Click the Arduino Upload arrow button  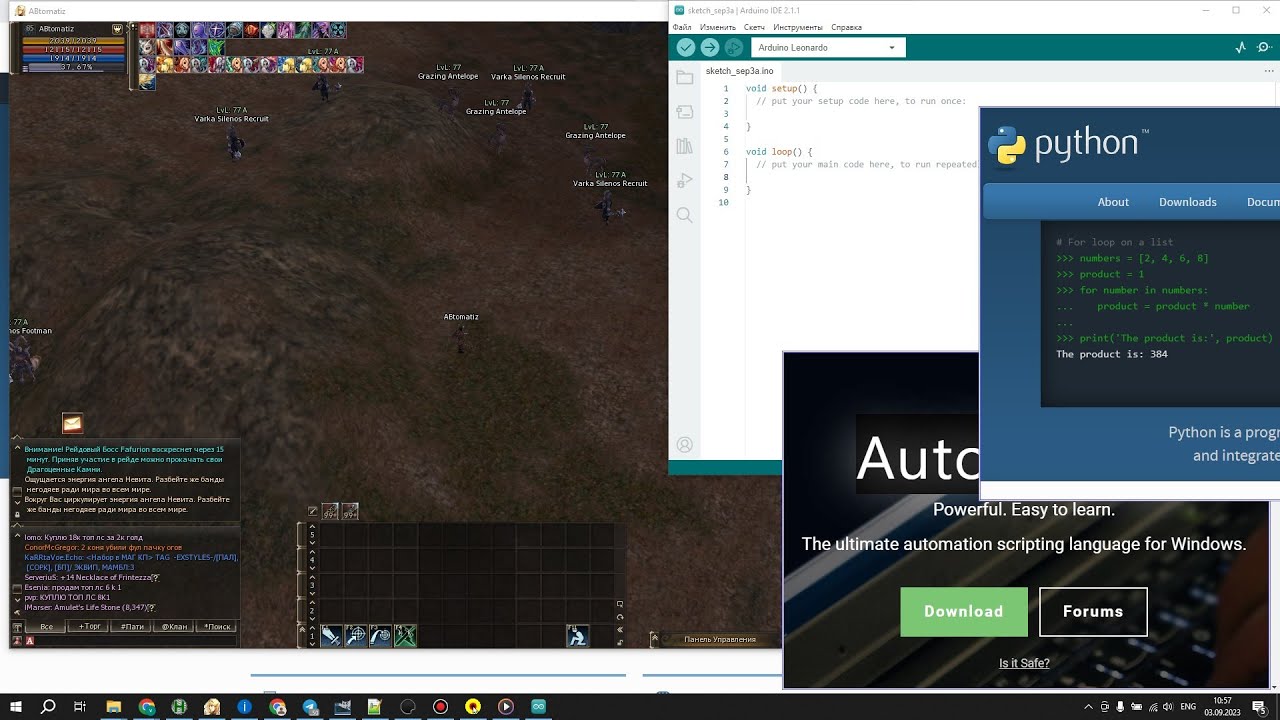(709, 47)
